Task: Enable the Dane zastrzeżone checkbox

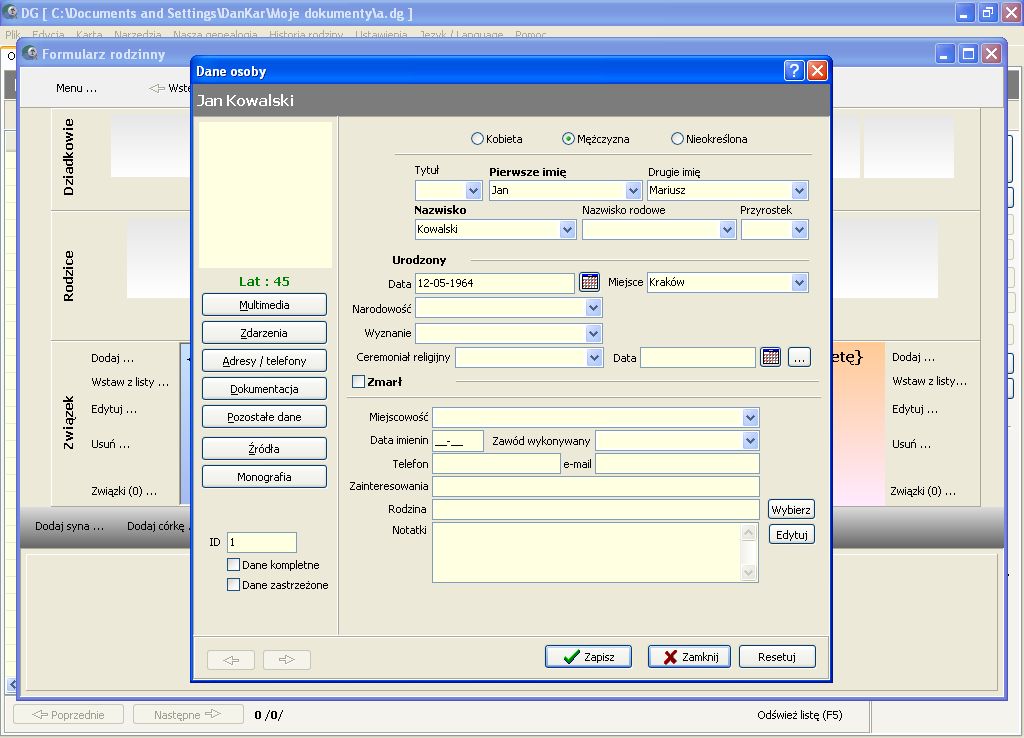Action: 233,585
